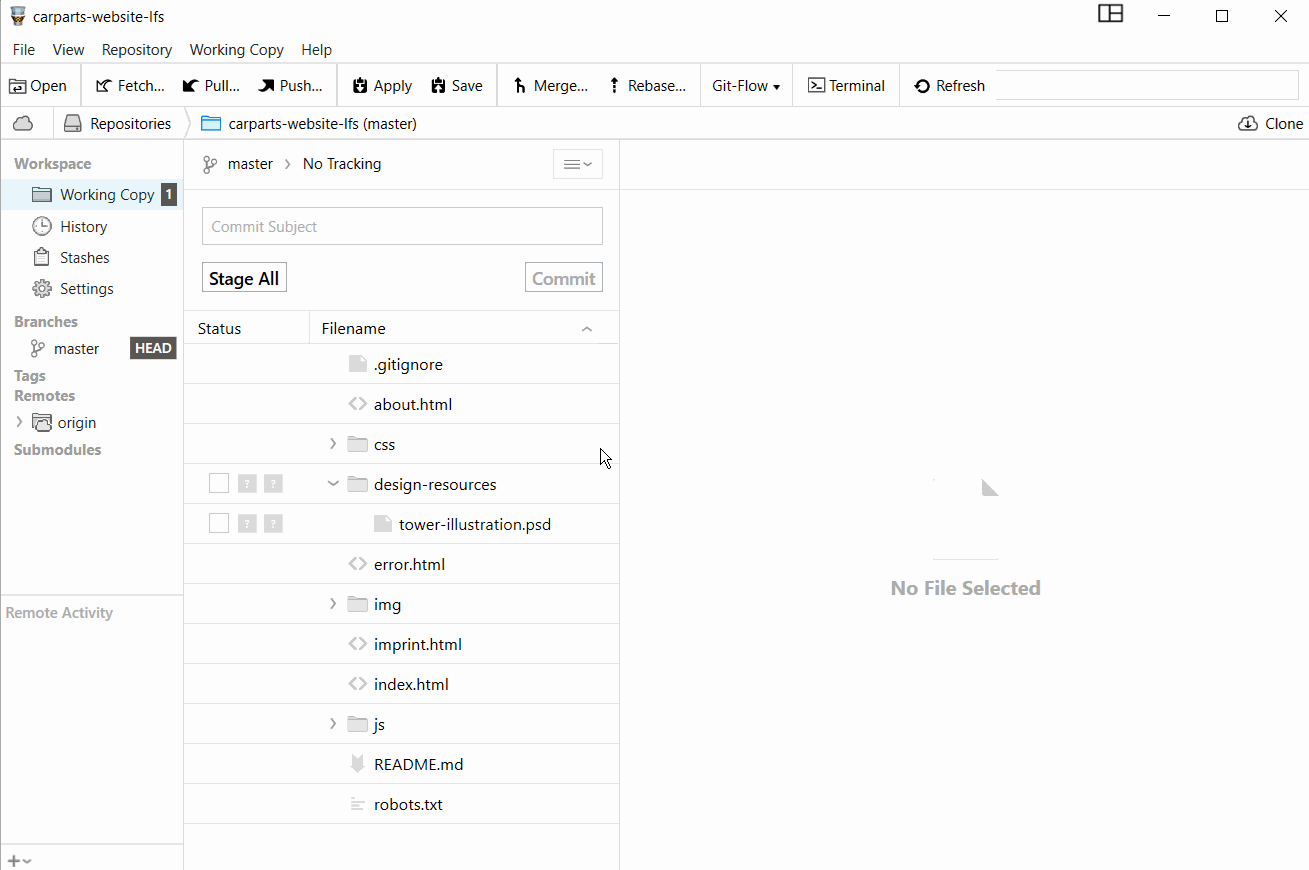This screenshot has height=870, width=1309.
Task: Open the Repository menu
Action: click(137, 50)
